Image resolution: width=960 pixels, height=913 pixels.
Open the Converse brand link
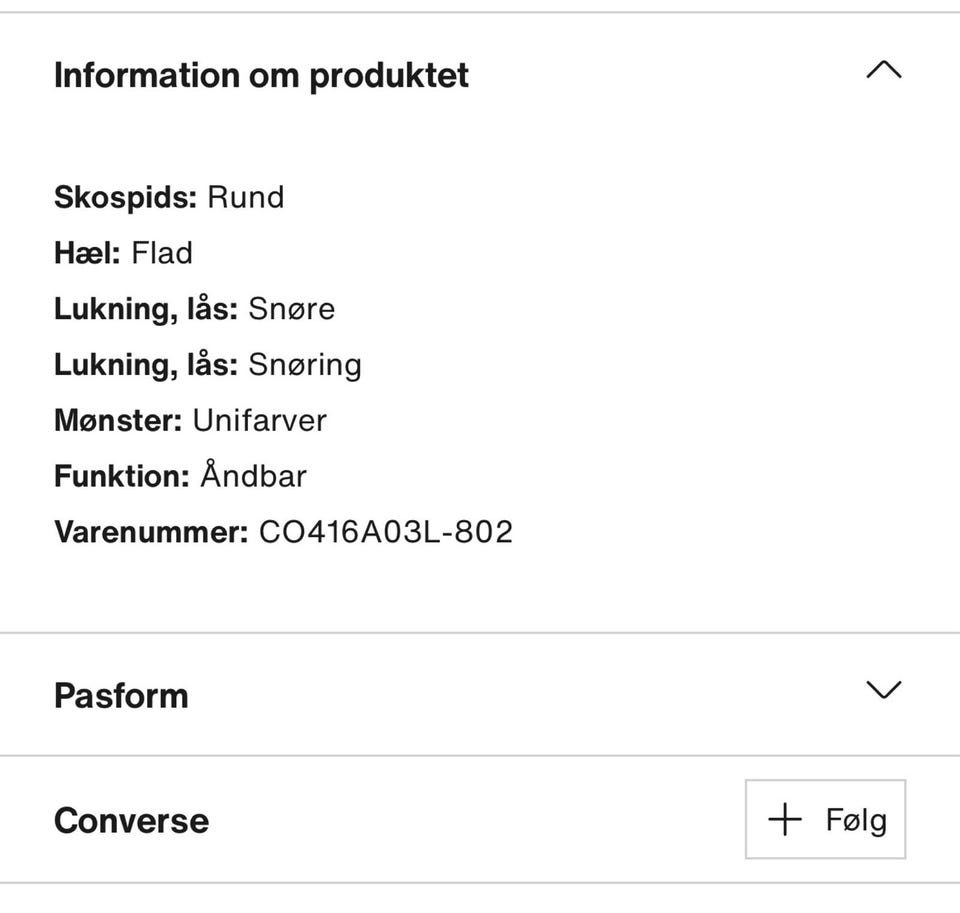pyautogui.click(x=131, y=821)
